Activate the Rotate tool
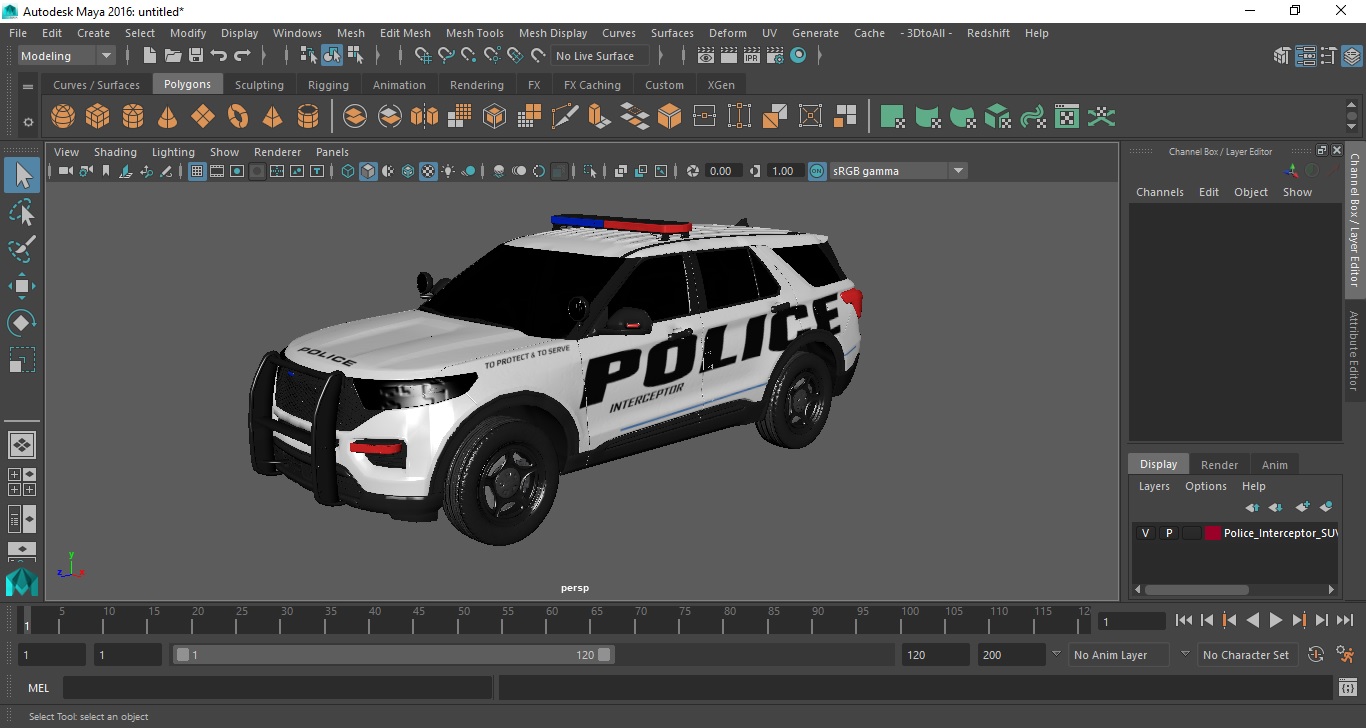This screenshot has height=728, width=1366. coord(22,323)
